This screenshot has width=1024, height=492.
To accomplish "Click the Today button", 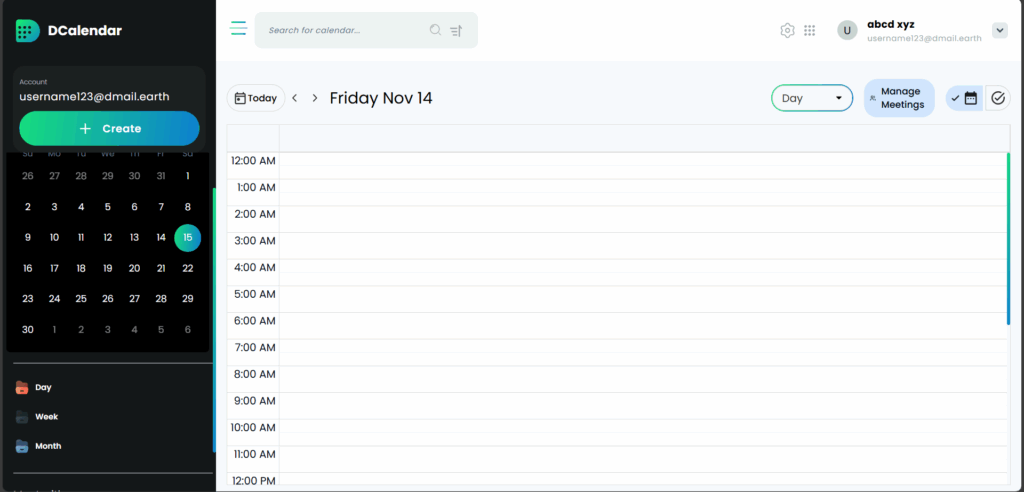I will coord(255,98).
